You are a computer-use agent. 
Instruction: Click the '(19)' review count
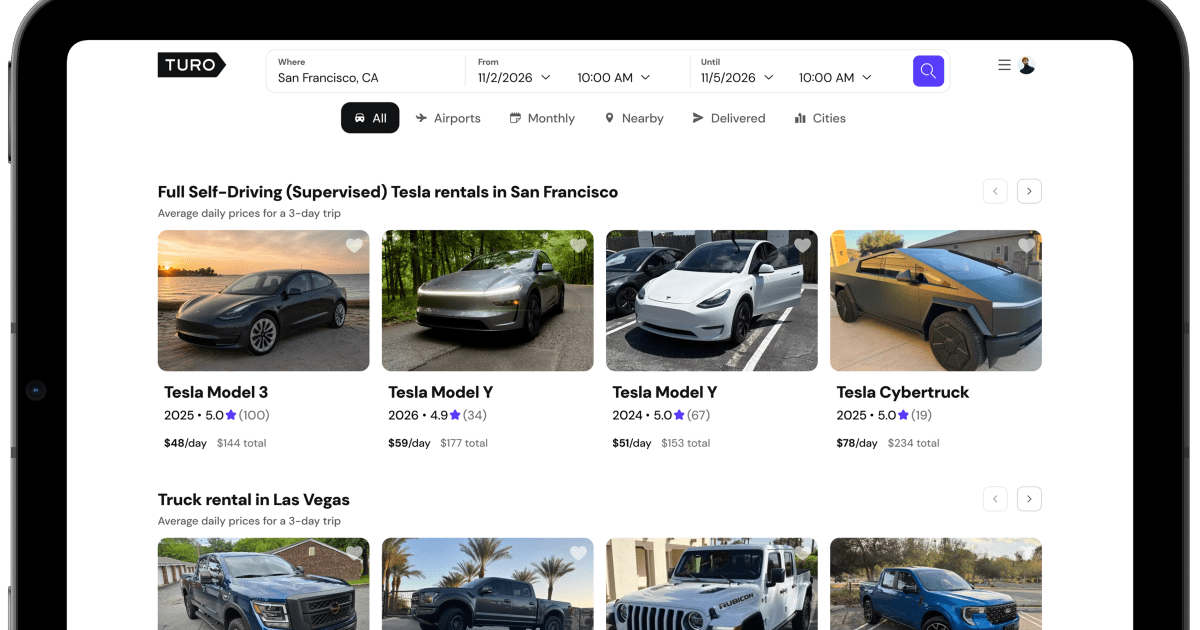tap(921, 415)
